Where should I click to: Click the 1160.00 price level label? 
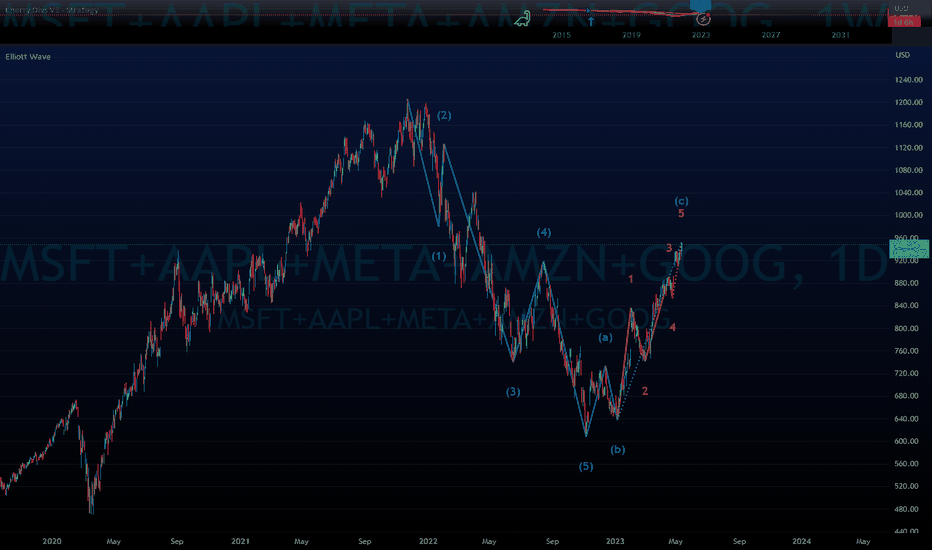coord(909,125)
